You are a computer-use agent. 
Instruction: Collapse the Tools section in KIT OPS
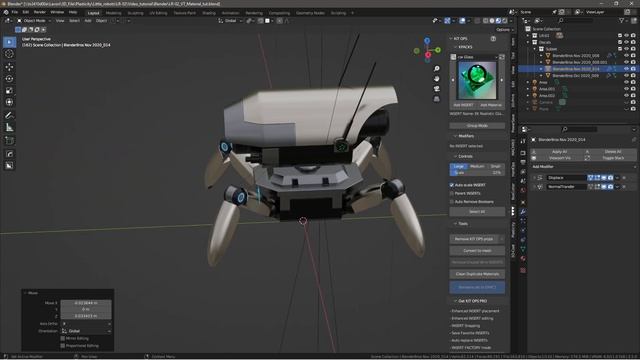(456, 224)
